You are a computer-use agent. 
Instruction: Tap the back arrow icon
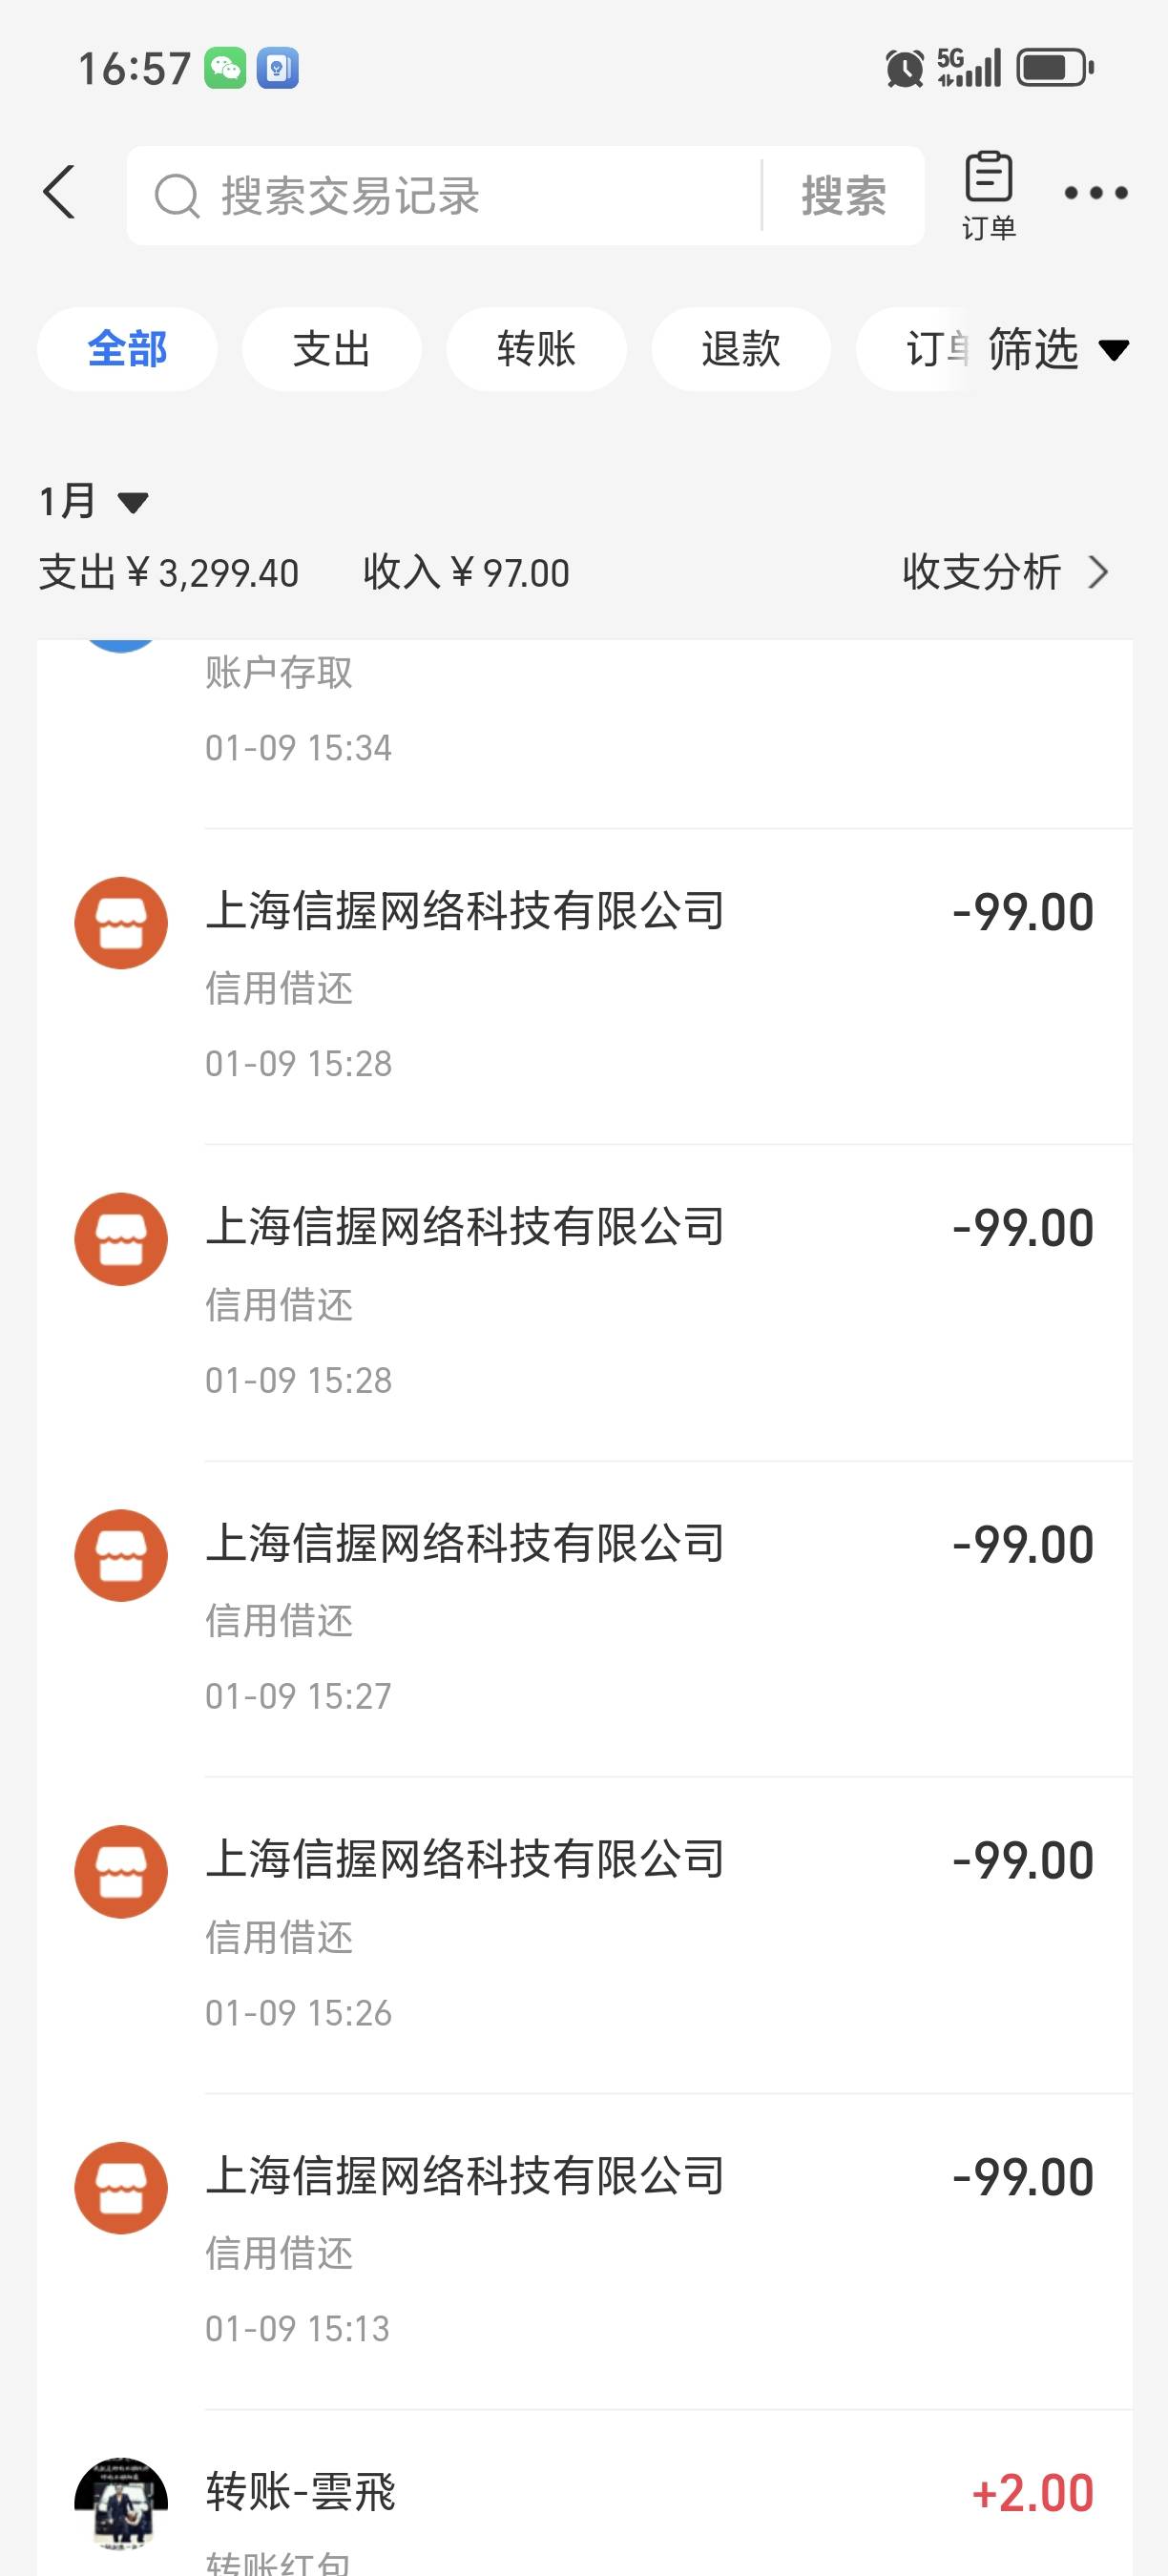60,192
